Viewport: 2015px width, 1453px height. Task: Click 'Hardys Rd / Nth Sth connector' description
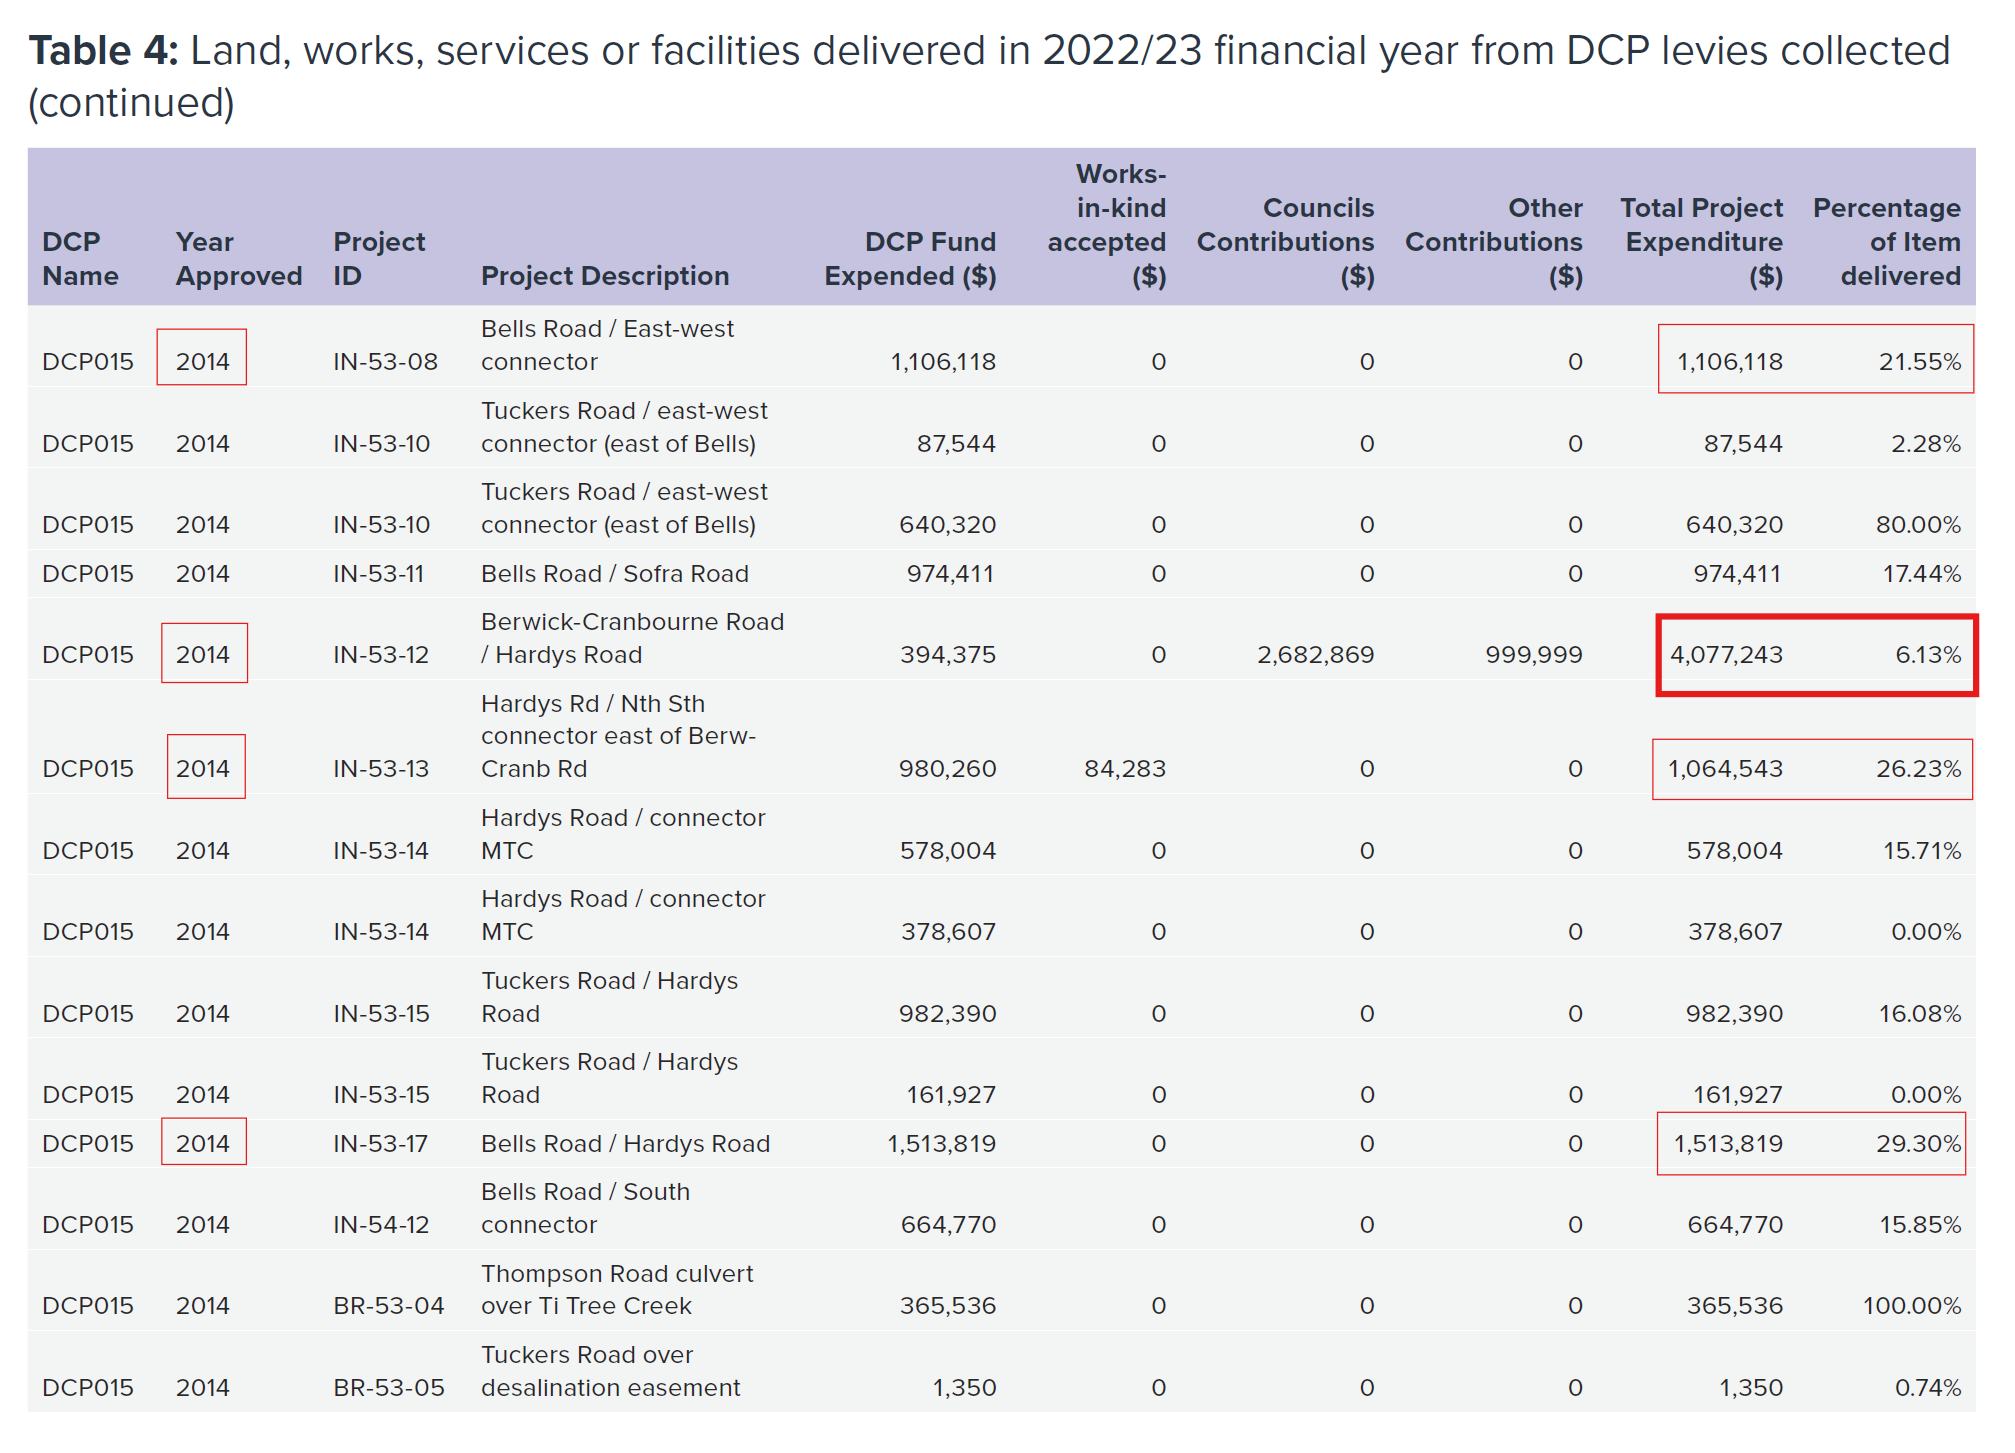point(618,736)
